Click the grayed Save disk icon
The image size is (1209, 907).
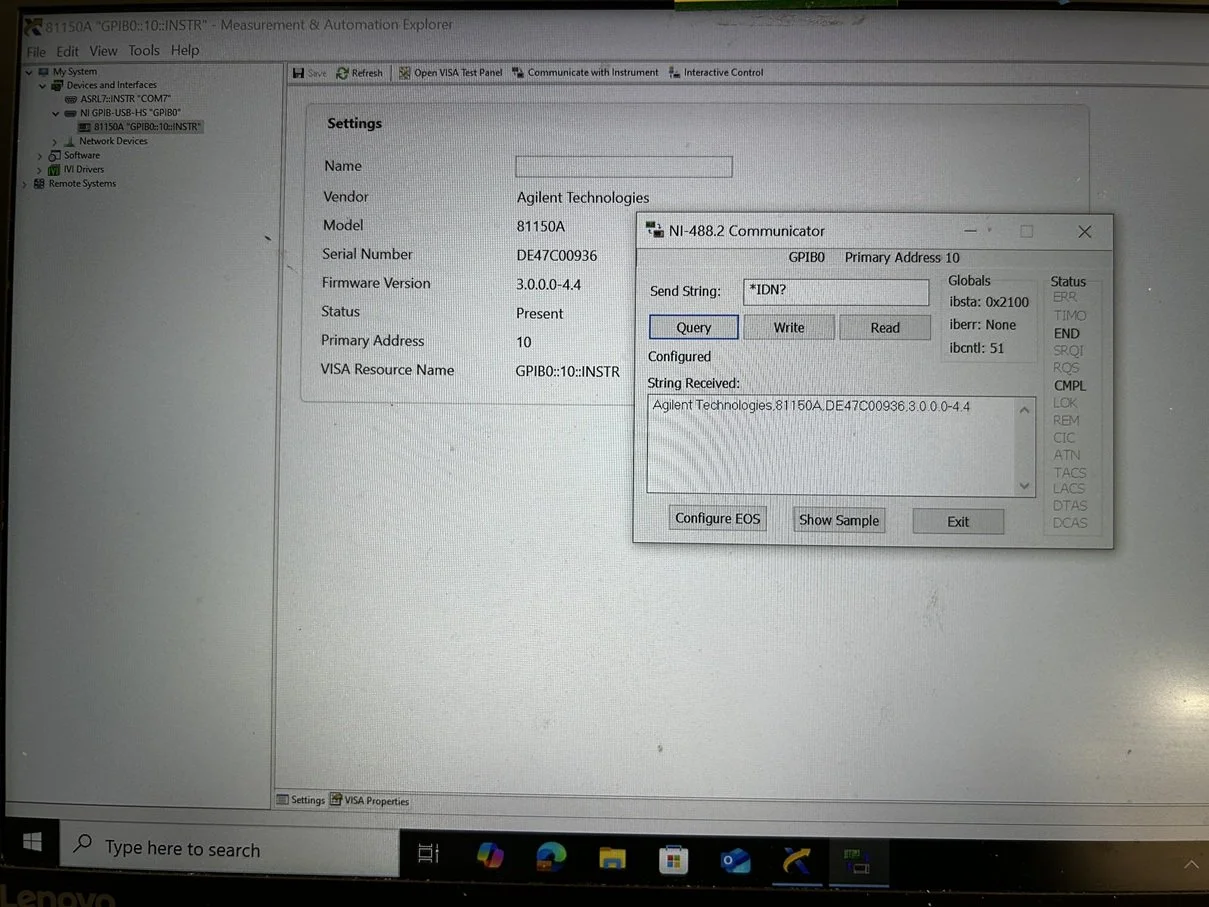(x=298, y=73)
